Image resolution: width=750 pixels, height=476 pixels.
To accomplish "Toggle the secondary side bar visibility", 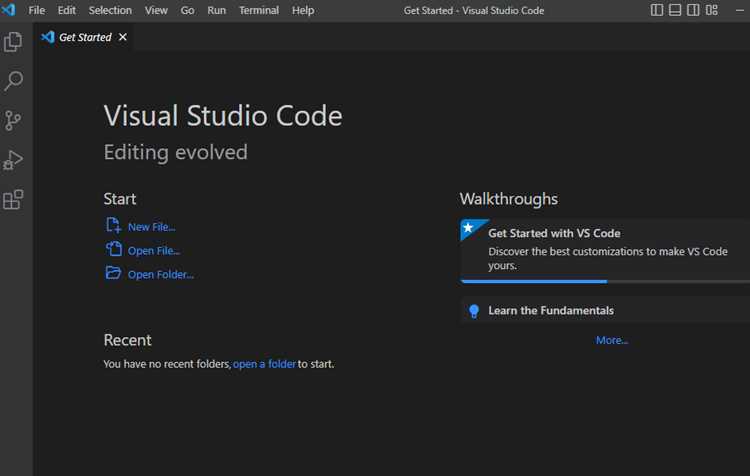I will [x=693, y=10].
